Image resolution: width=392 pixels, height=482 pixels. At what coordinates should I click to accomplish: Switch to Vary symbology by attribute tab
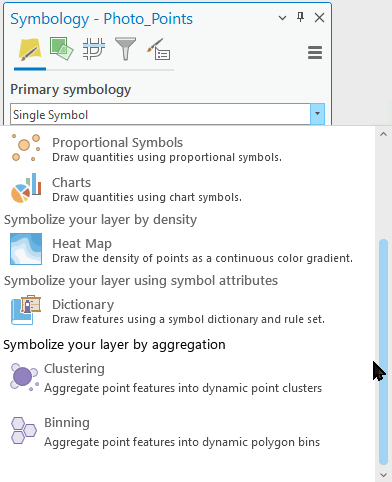click(61, 49)
